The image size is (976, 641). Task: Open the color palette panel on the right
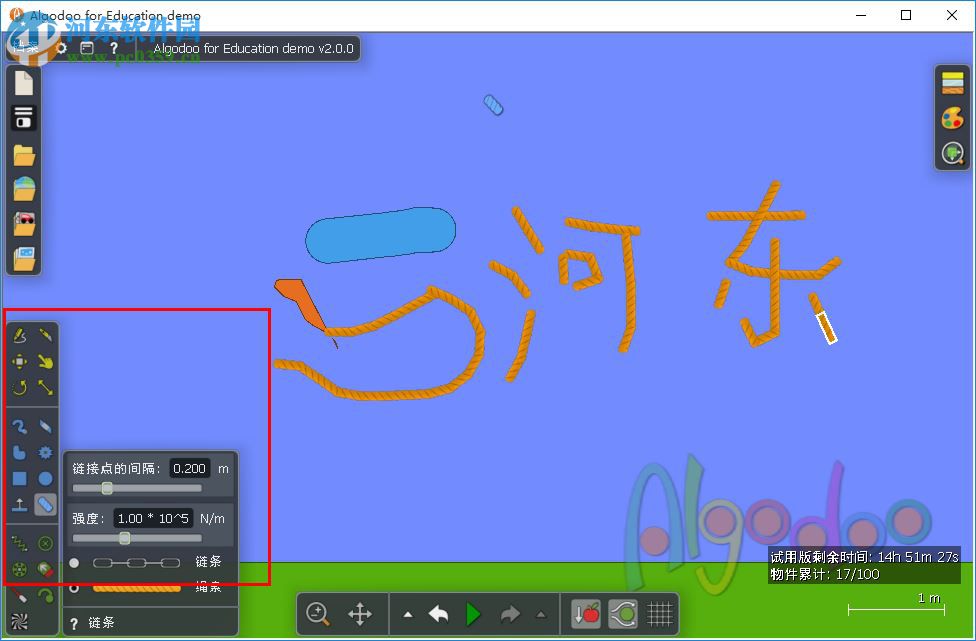pyautogui.click(x=951, y=118)
